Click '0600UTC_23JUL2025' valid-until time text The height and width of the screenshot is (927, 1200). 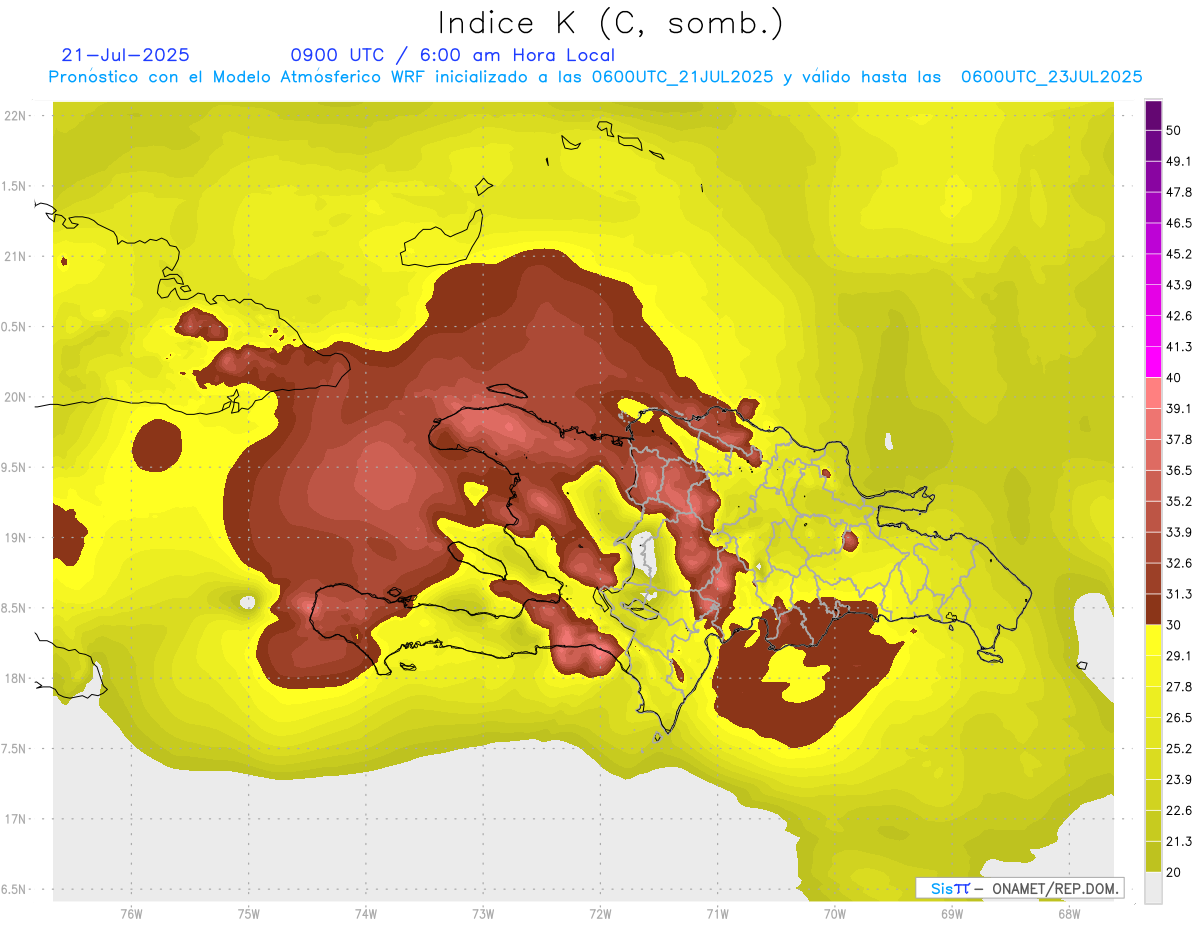click(1051, 77)
